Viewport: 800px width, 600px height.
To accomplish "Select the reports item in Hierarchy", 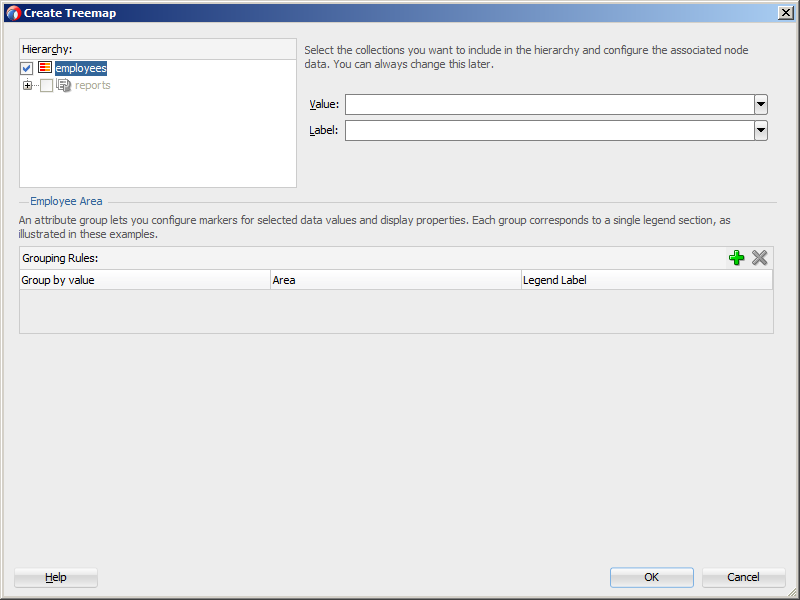I will (x=92, y=85).
